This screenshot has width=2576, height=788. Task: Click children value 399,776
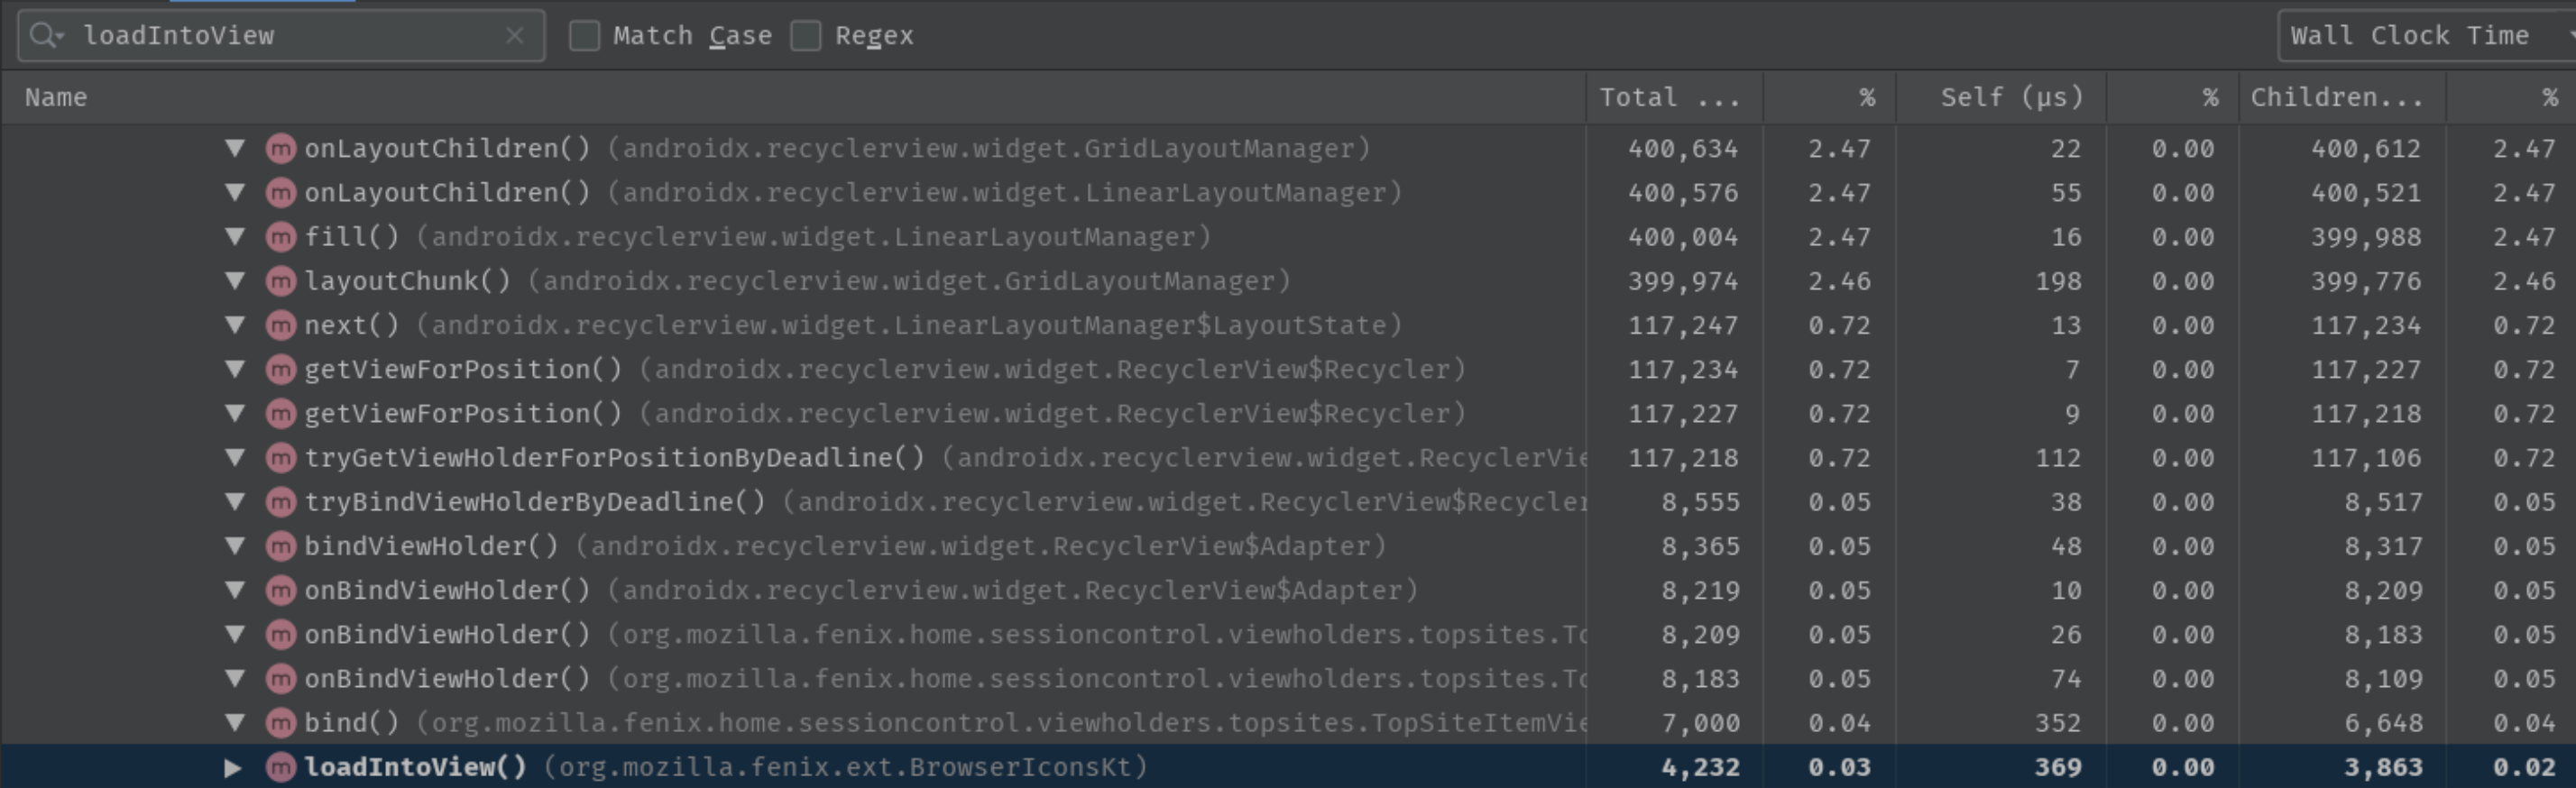pos(2366,281)
